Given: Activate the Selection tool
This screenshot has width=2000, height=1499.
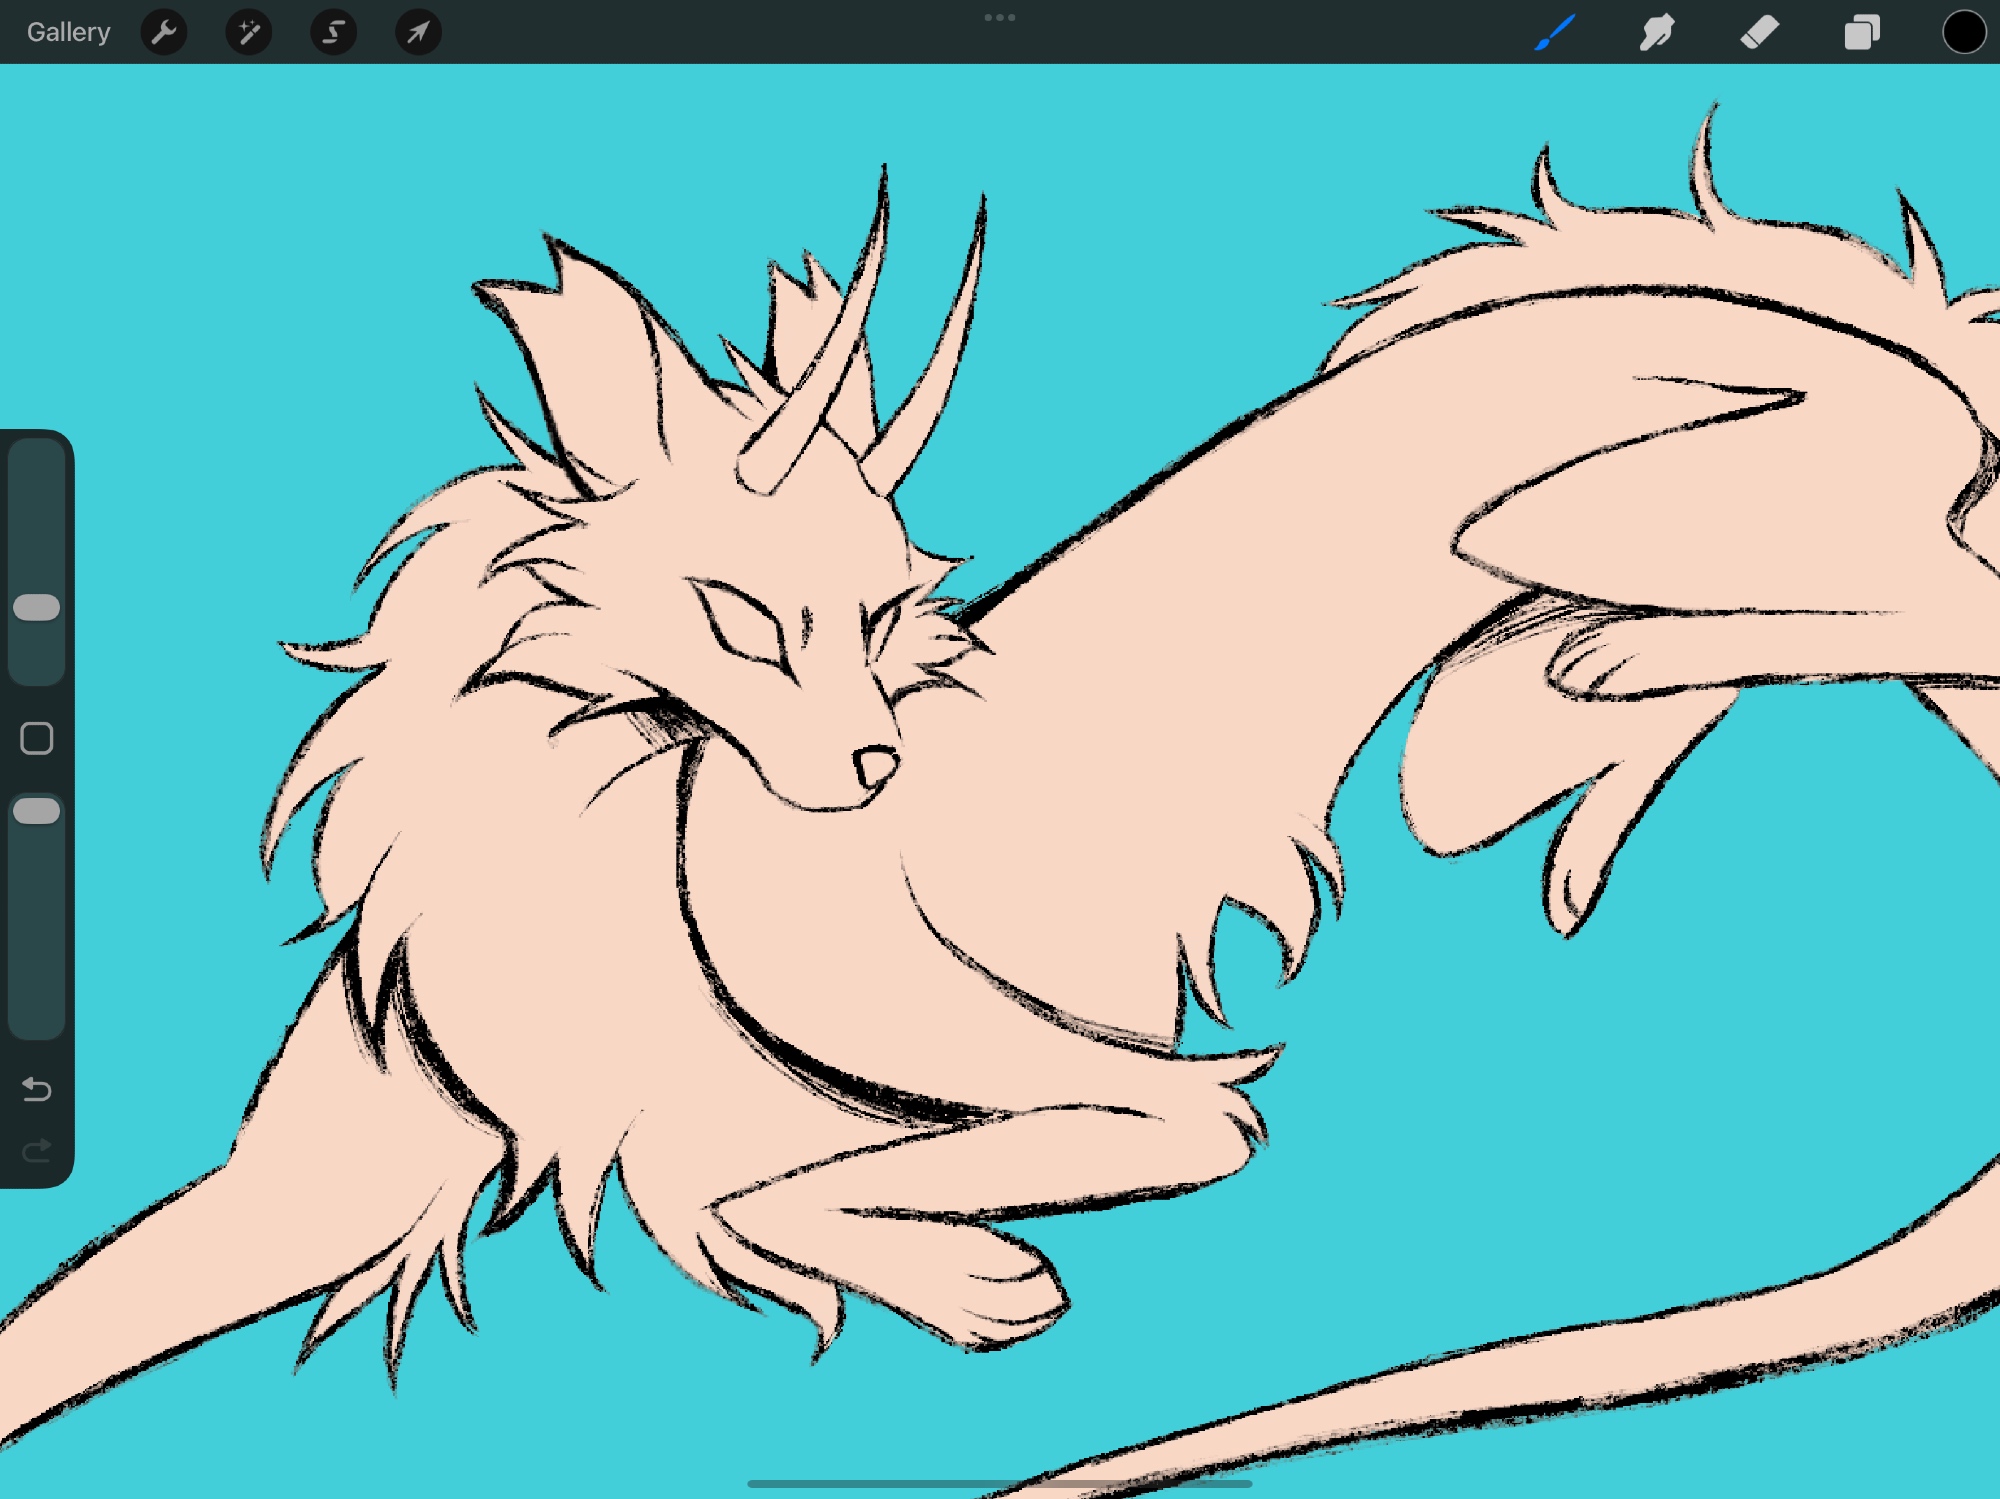Looking at the screenshot, I should coord(333,32).
